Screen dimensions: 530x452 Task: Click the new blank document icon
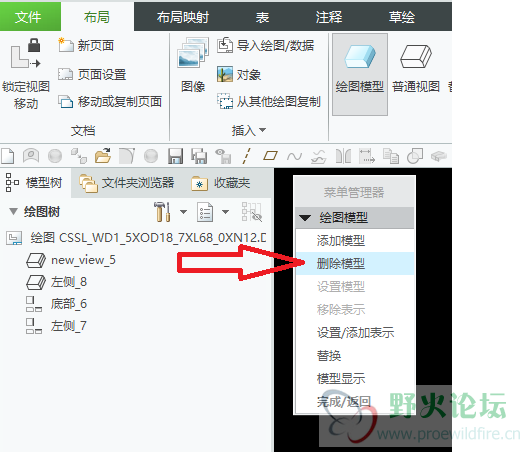click(x=8, y=156)
